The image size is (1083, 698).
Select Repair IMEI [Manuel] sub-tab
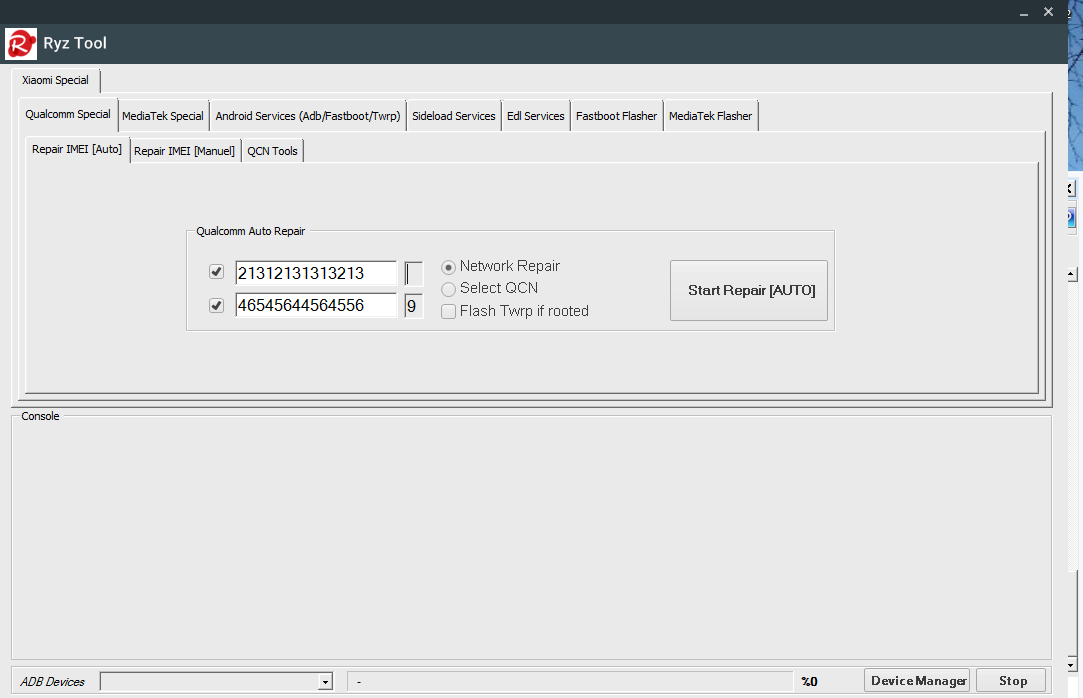point(184,151)
